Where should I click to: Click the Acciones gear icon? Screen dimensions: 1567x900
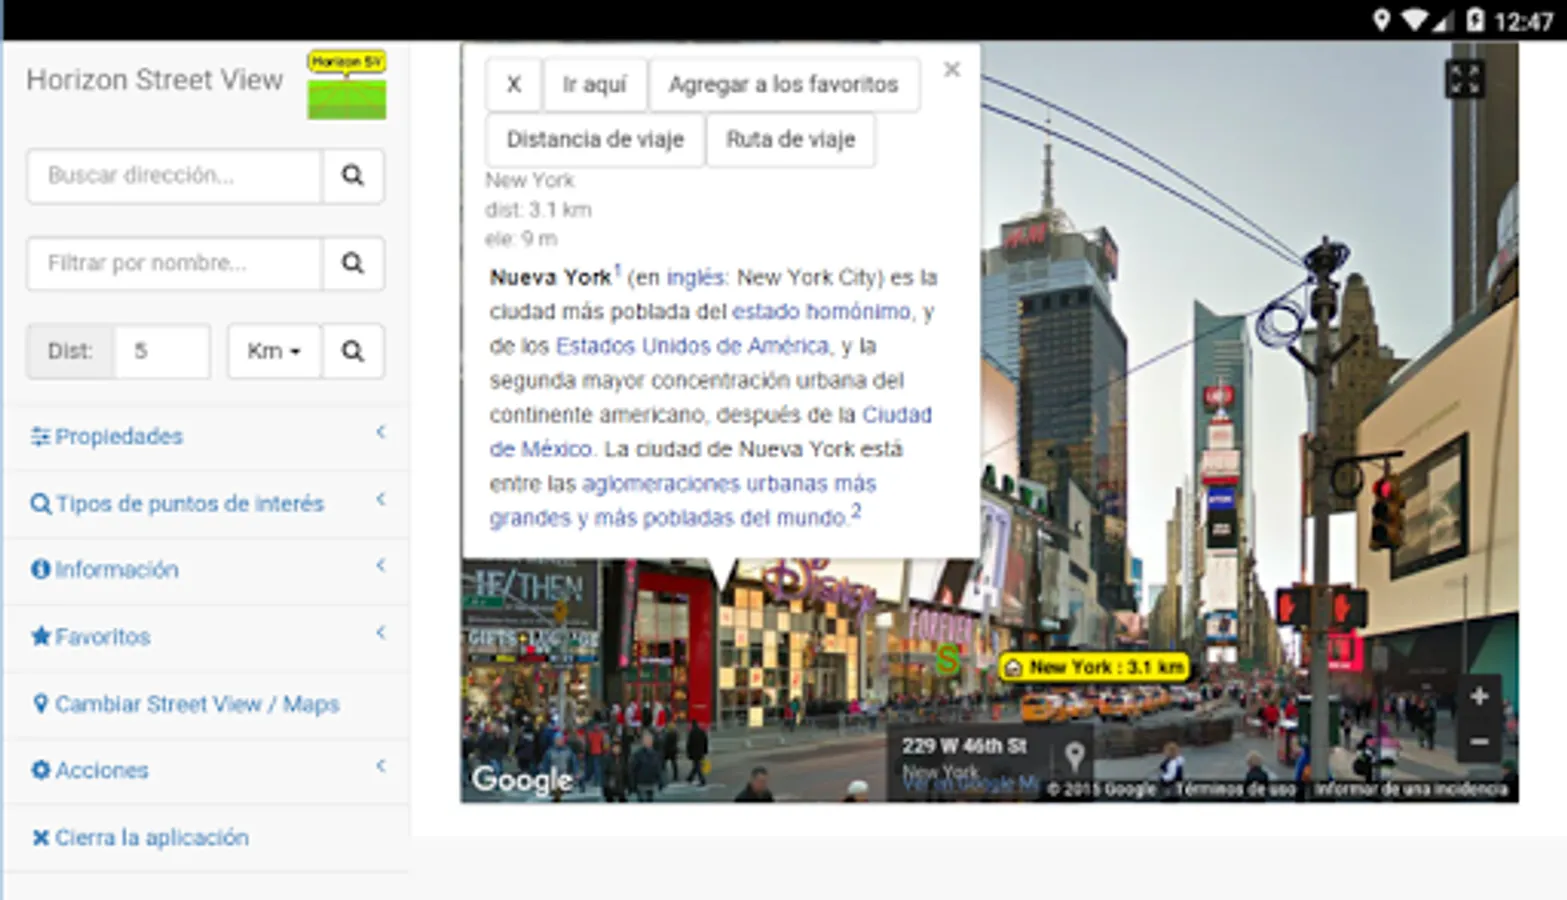40,770
